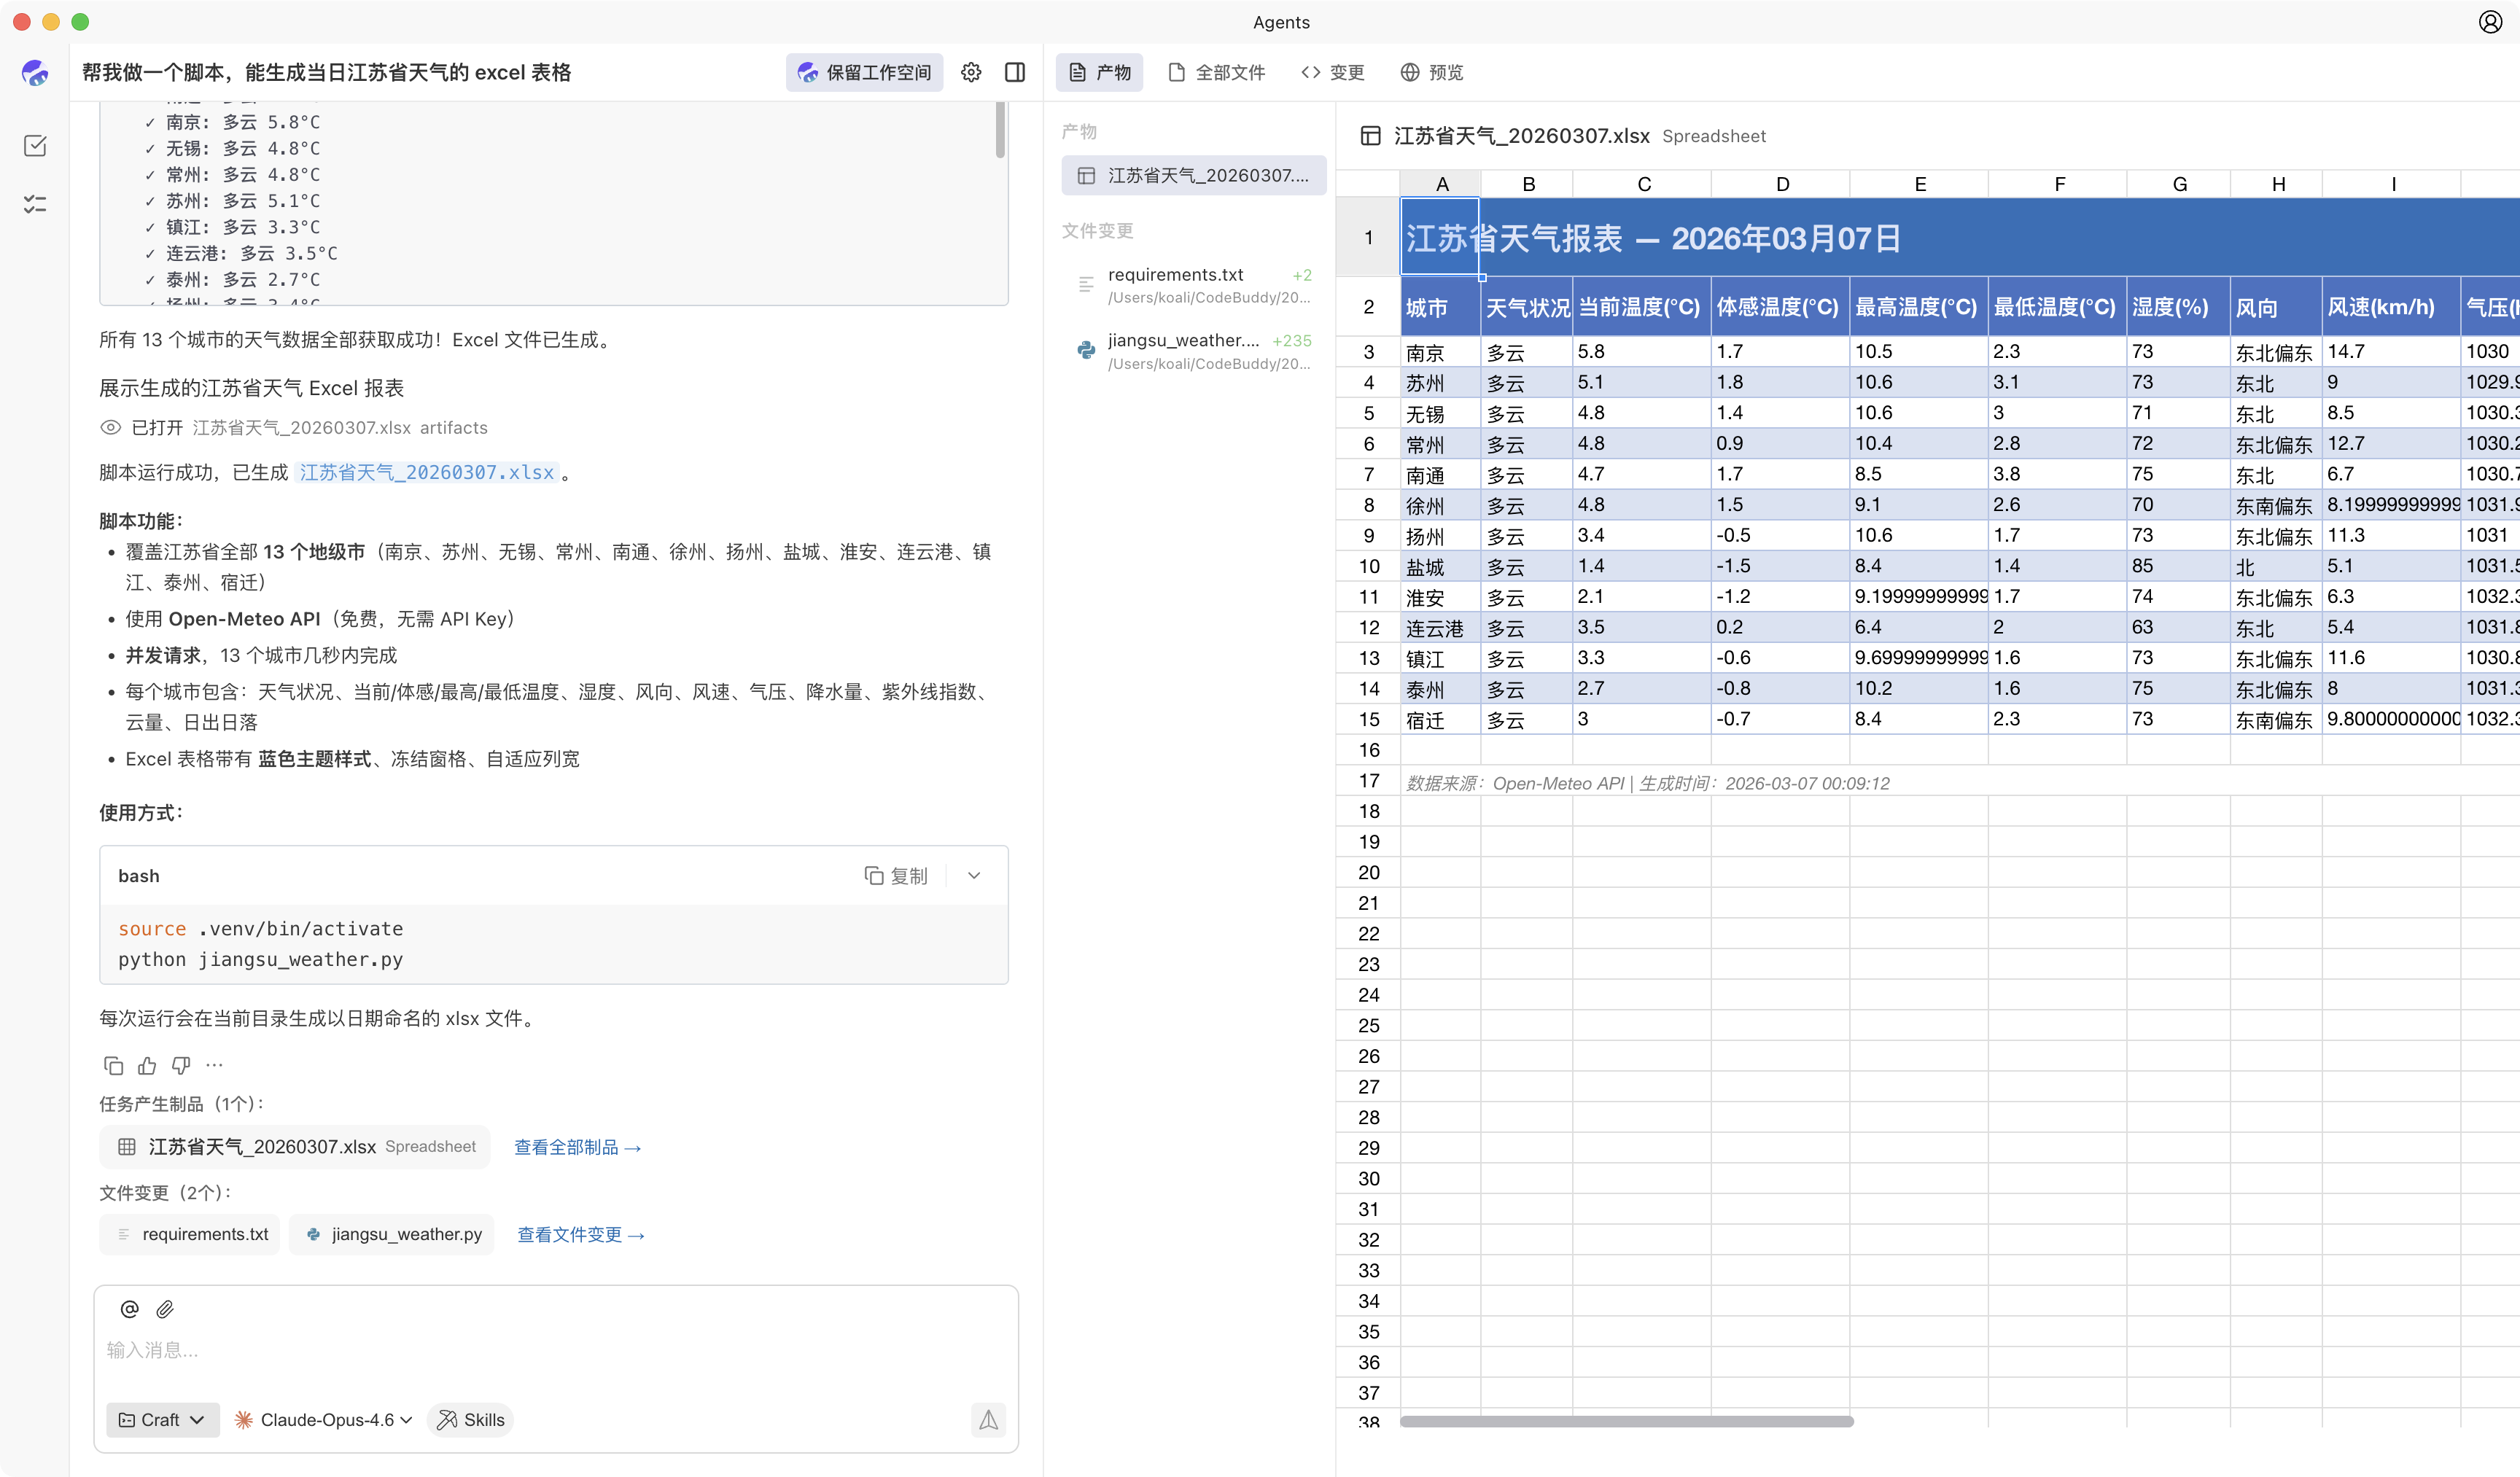Copy the response with copy icon
The height and width of the screenshot is (1477, 2520).
coord(113,1065)
